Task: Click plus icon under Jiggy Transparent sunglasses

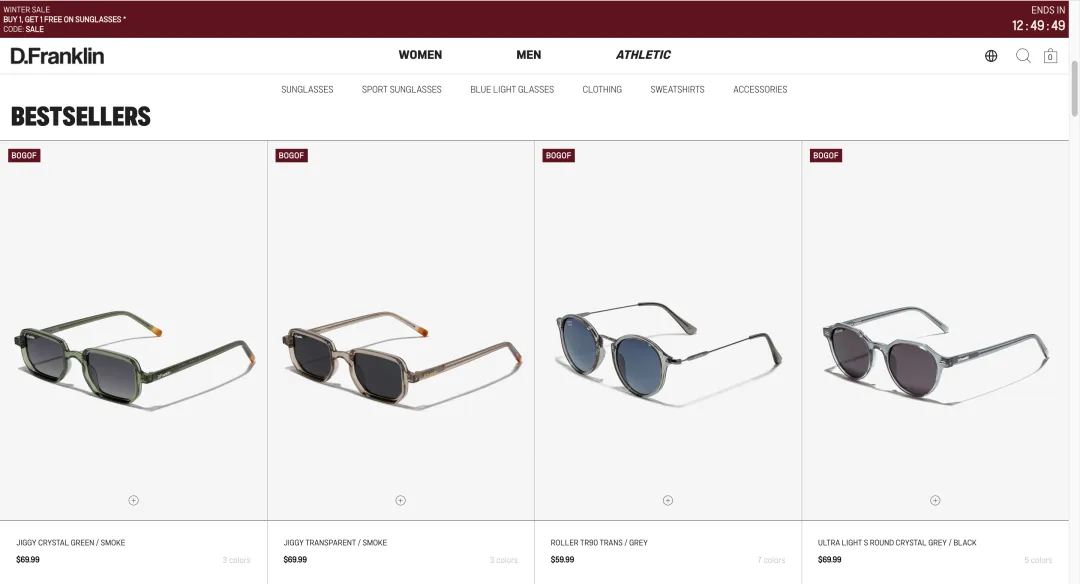Action: point(400,501)
